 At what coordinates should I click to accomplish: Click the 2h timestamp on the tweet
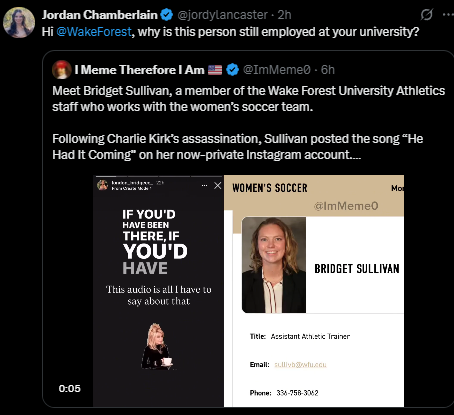[285, 15]
